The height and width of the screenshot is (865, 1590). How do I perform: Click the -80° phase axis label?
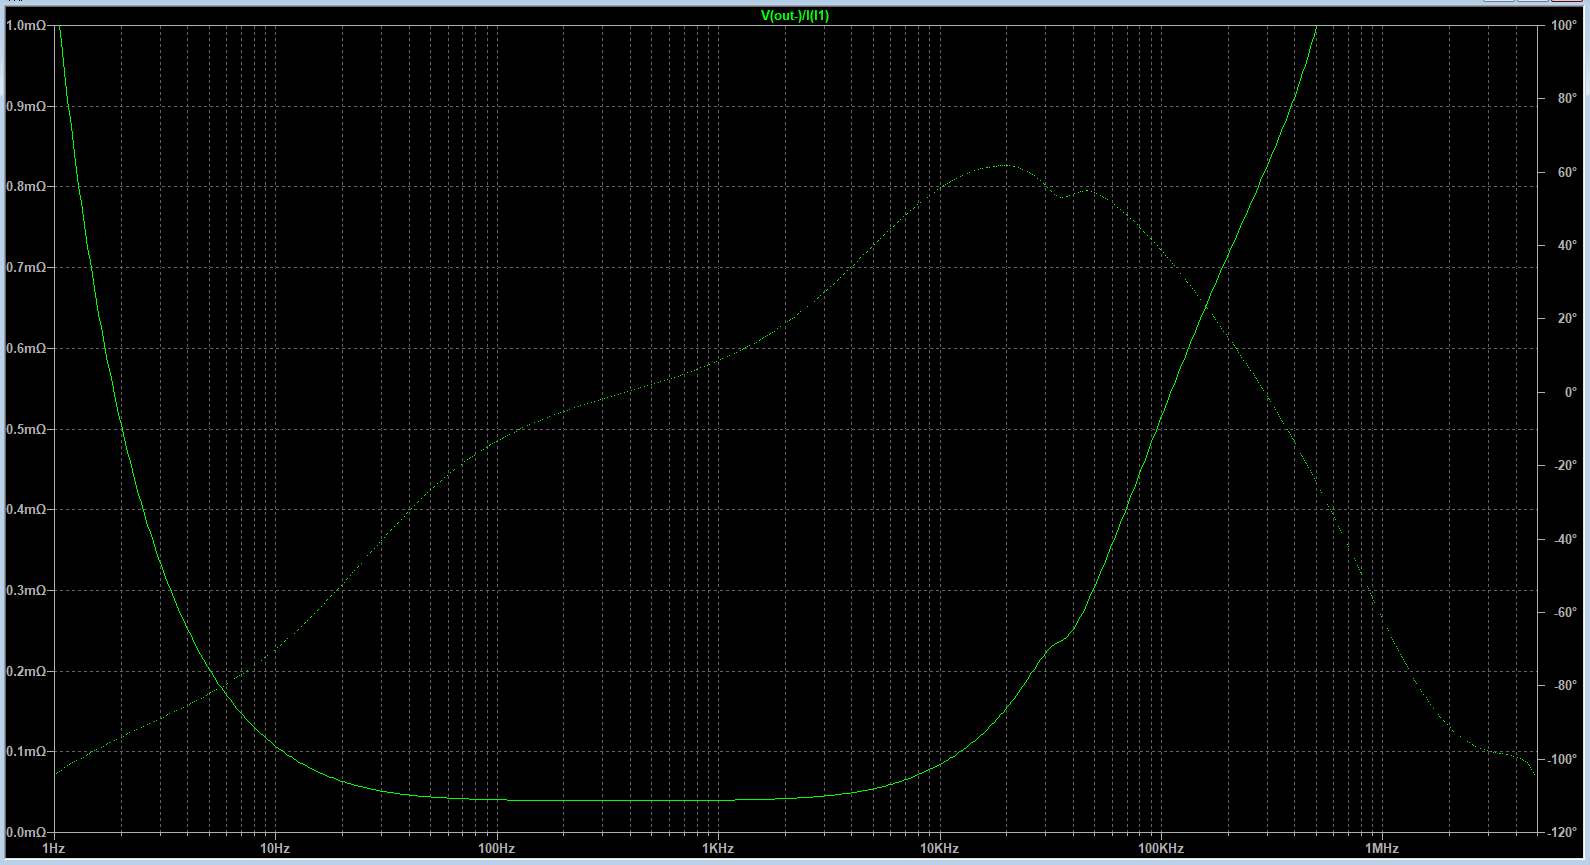[1565, 685]
